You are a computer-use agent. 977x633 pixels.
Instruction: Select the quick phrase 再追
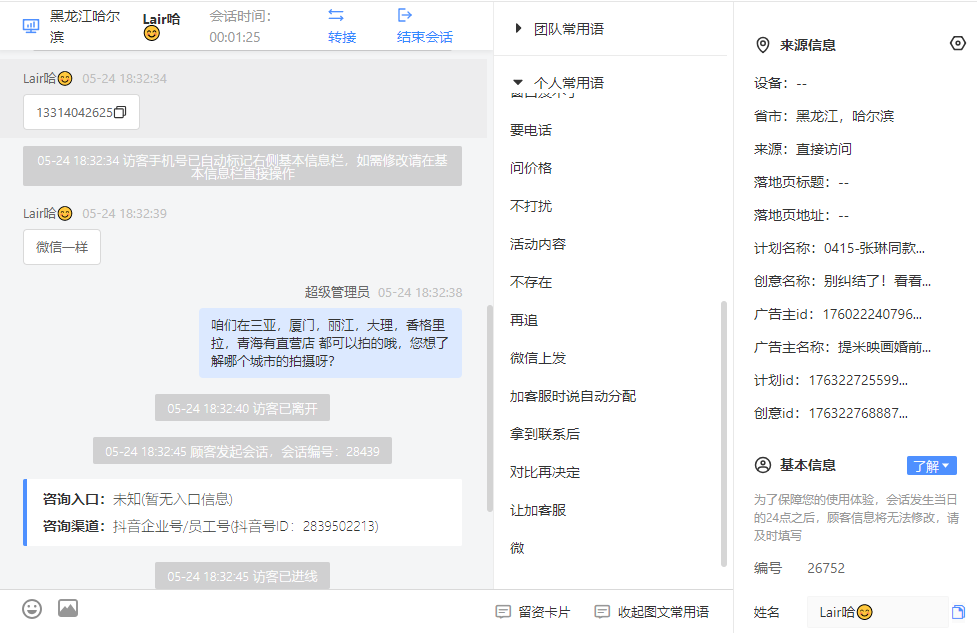coord(524,320)
